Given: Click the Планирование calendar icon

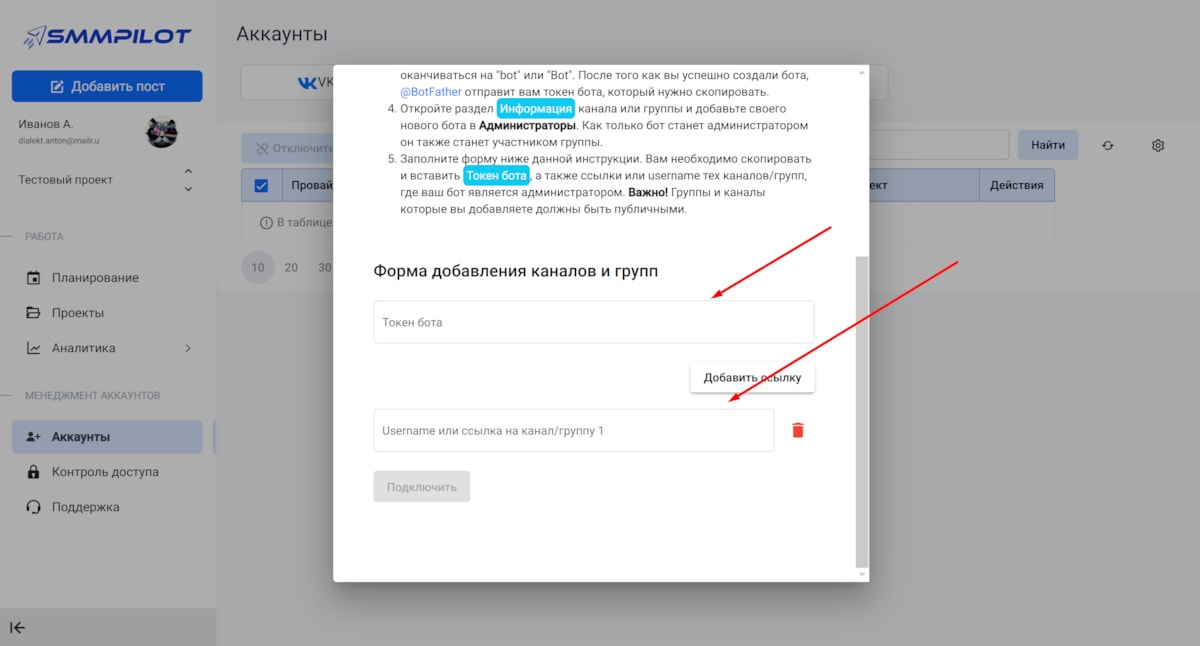Looking at the screenshot, I should point(34,278).
